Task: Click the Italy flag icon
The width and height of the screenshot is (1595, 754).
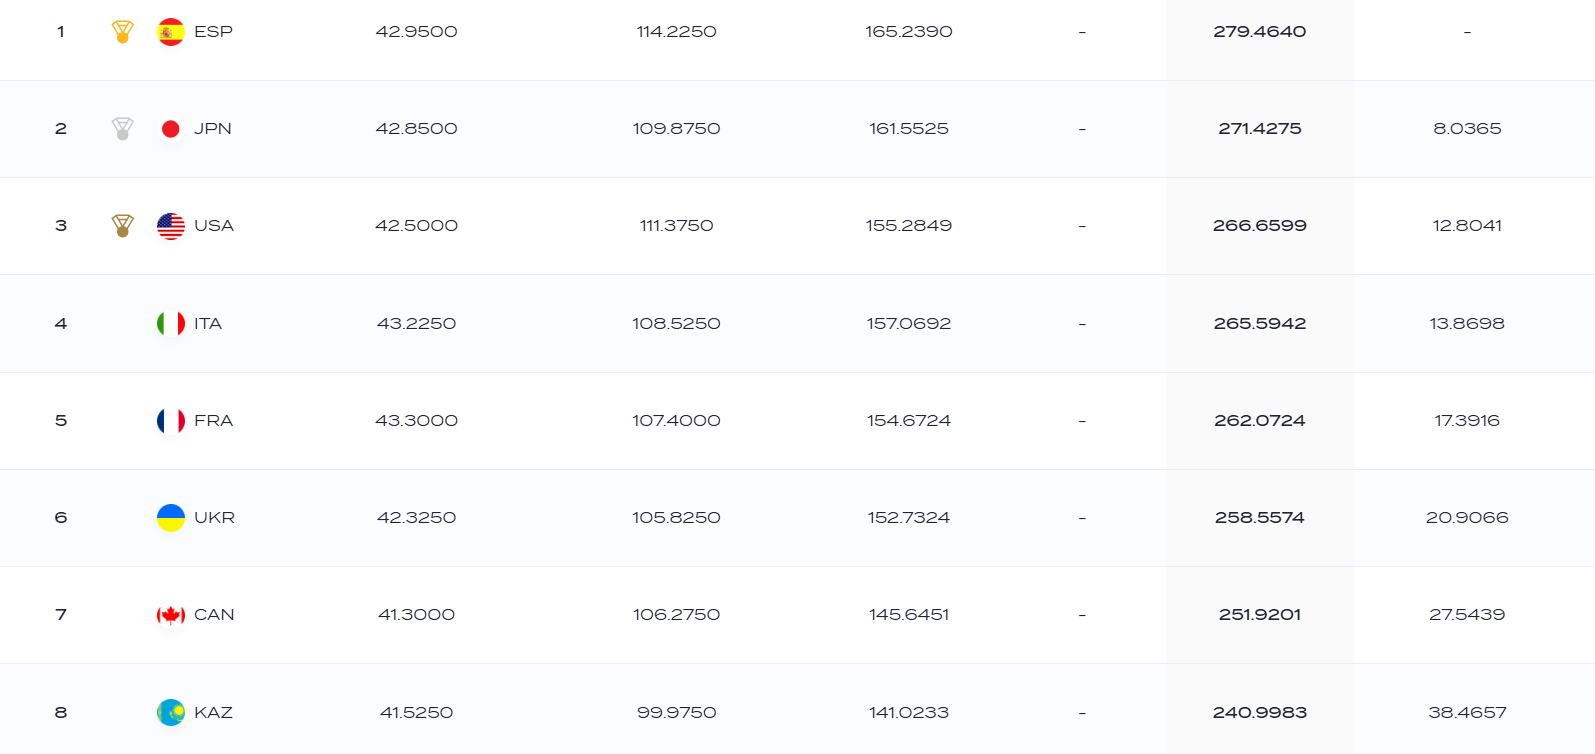Action: click(x=171, y=324)
